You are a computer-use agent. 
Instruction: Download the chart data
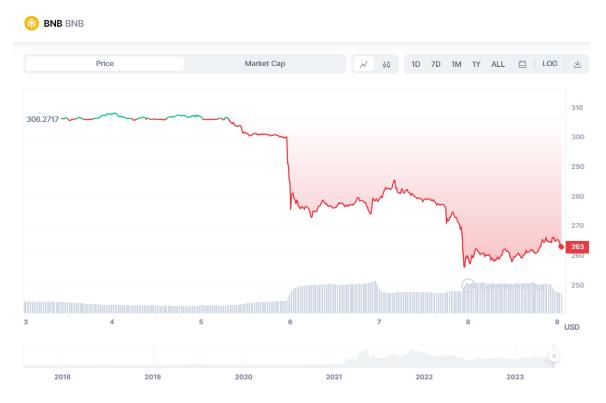pyautogui.click(x=577, y=64)
